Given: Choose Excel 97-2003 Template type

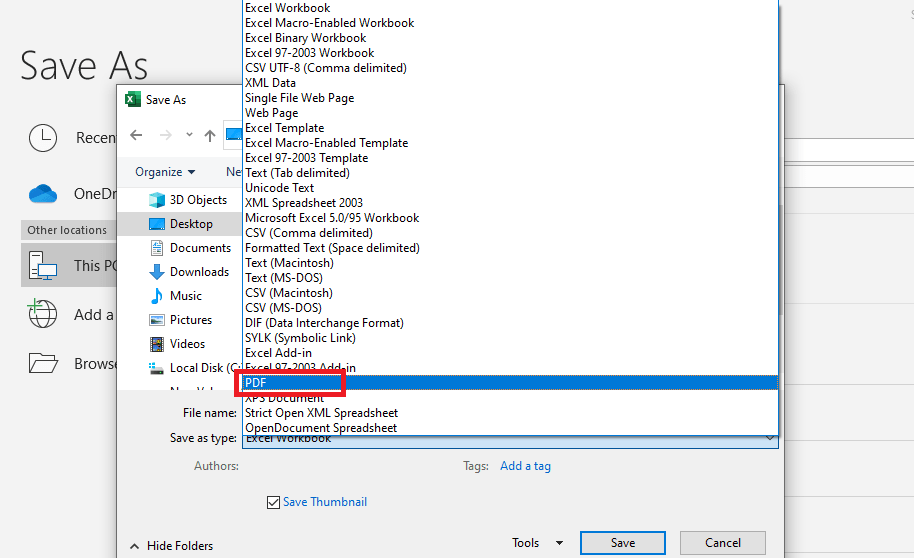Looking at the screenshot, I should [x=510, y=157].
